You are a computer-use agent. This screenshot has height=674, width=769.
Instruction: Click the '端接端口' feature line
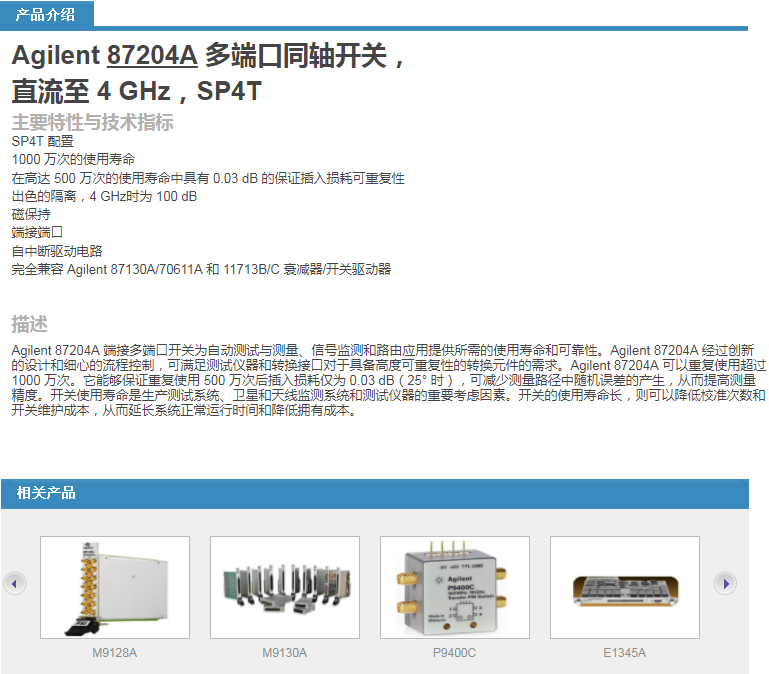37,233
